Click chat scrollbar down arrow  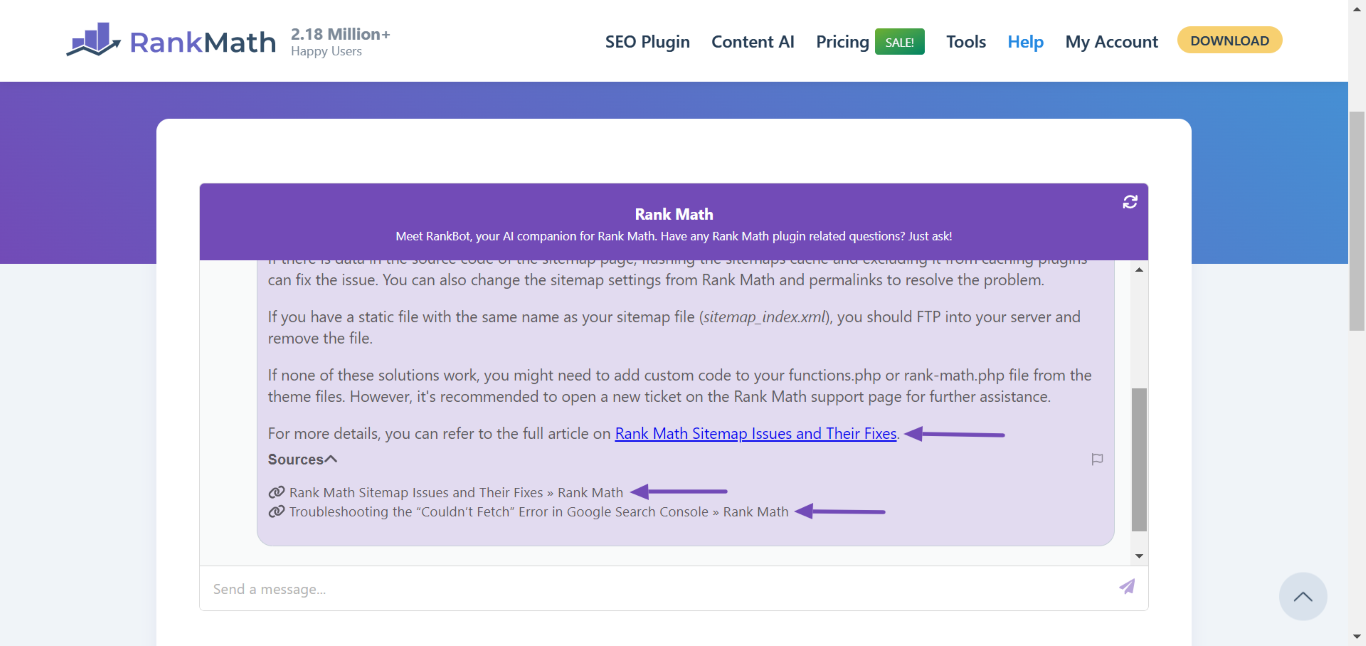1139,556
